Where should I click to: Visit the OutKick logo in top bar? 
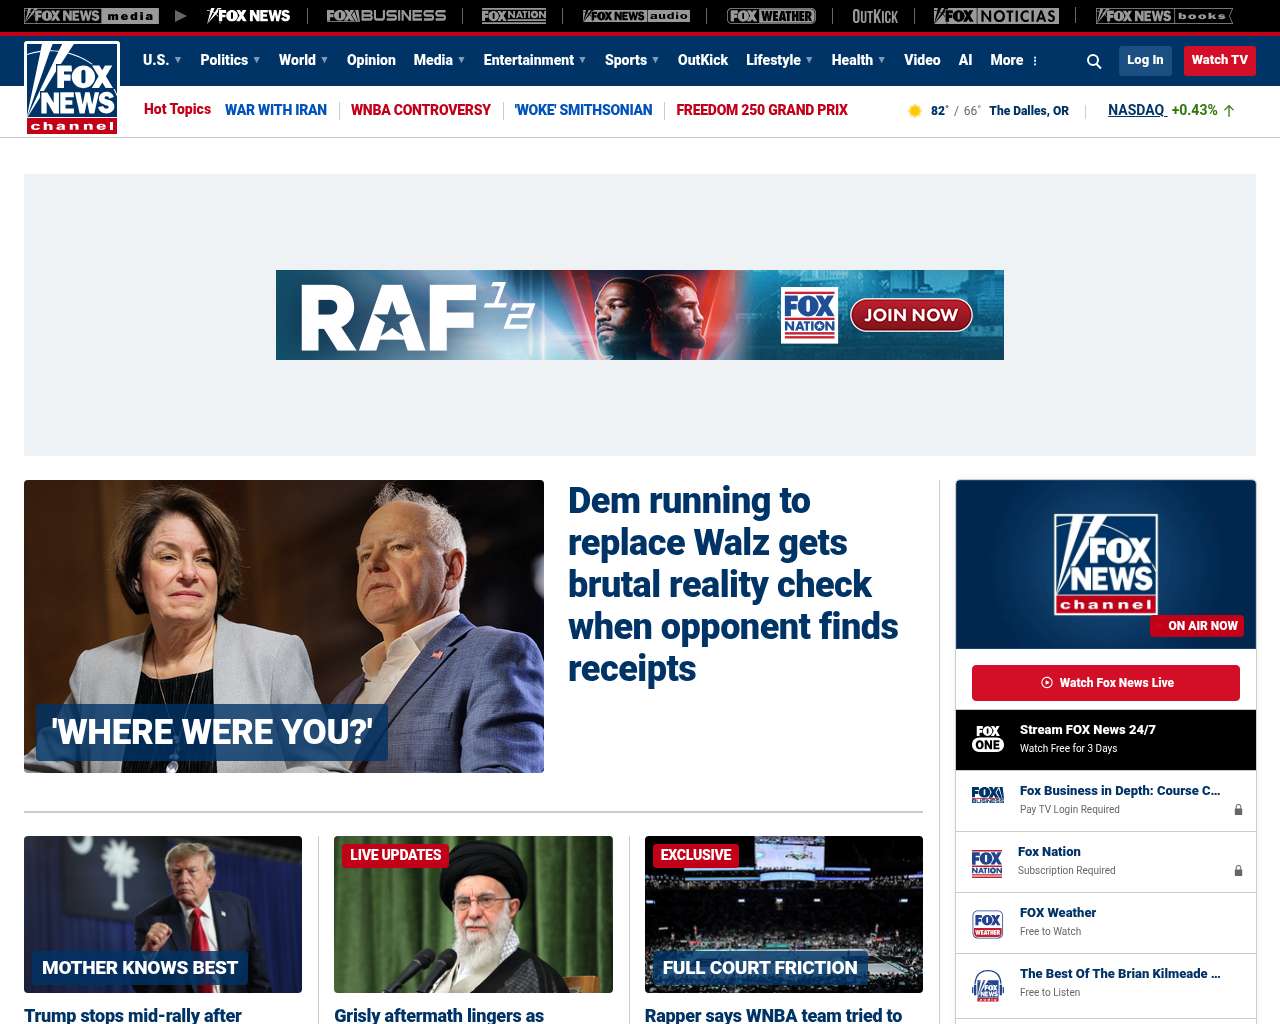875,16
